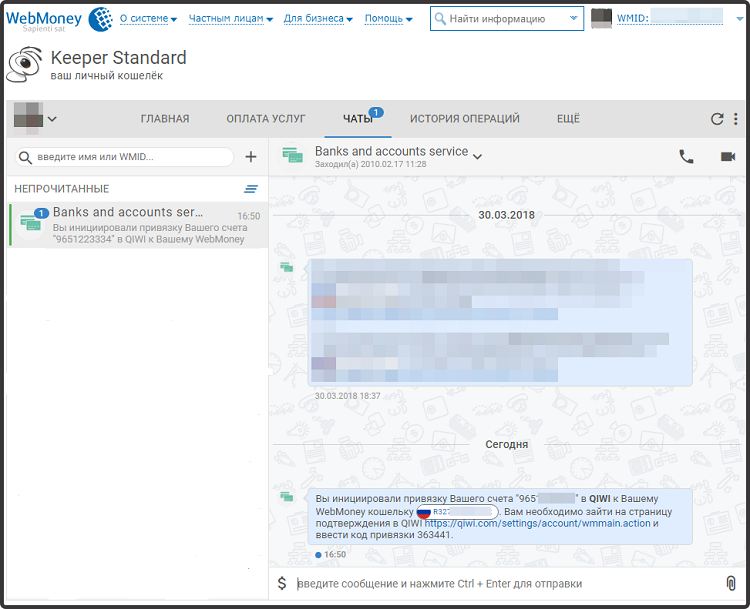The image size is (750, 609).
Task: Click the contact search field введите имя или WMID
Action: click(x=124, y=157)
